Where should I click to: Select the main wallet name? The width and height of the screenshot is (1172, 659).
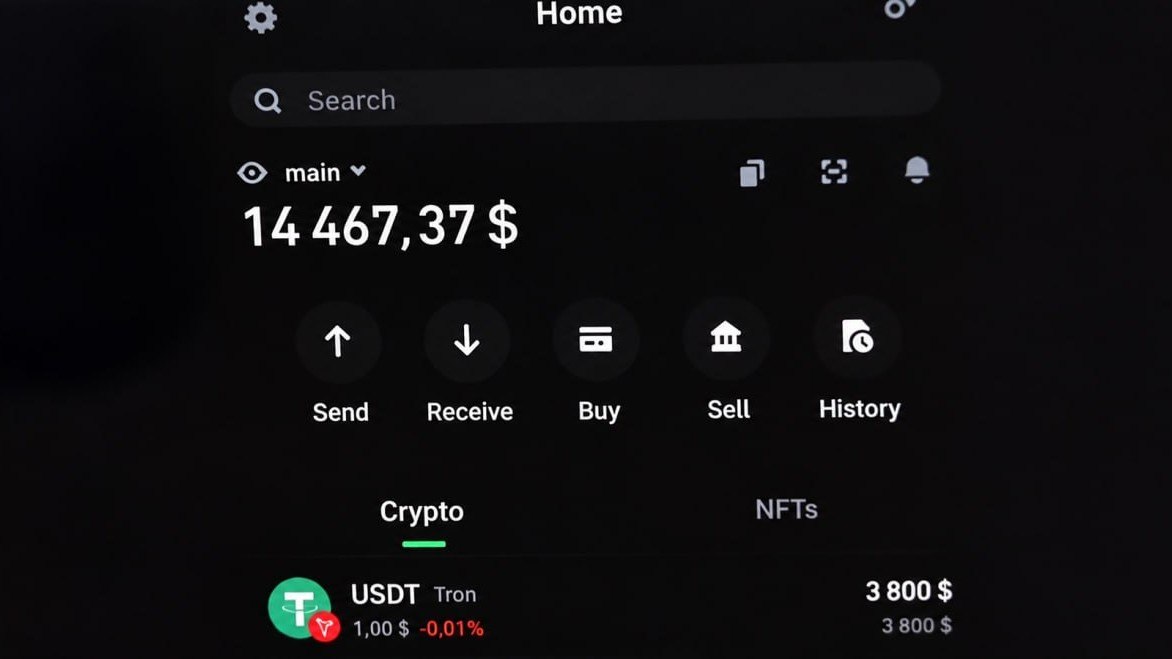(x=312, y=173)
